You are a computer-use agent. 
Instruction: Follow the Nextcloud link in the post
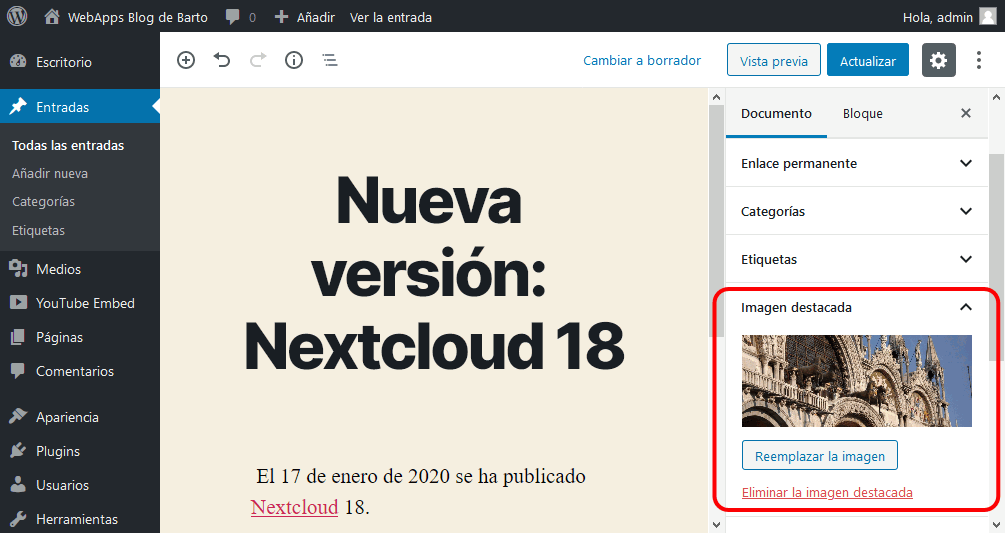pyautogui.click(x=294, y=507)
